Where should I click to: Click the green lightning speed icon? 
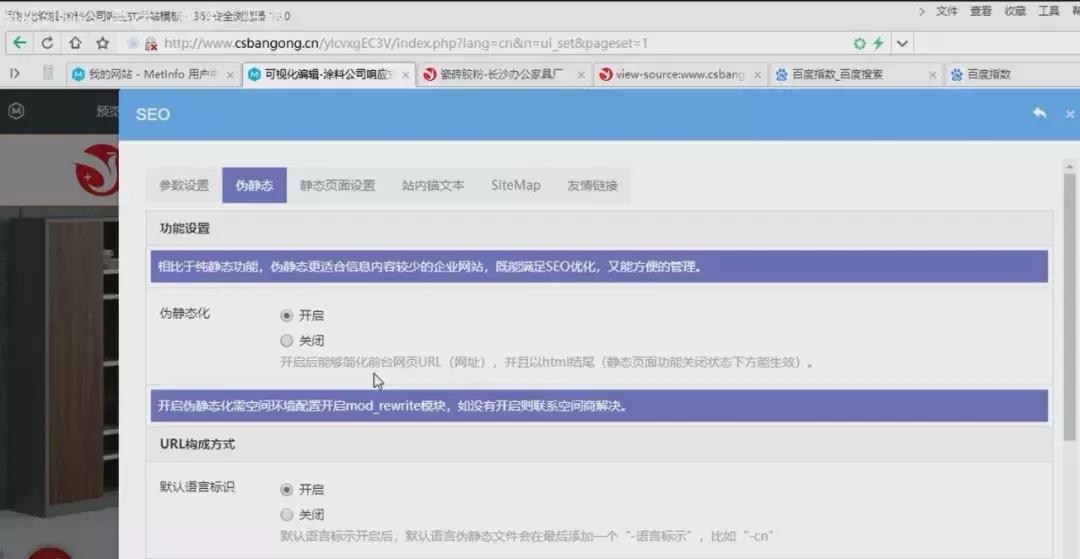(x=878, y=43)
